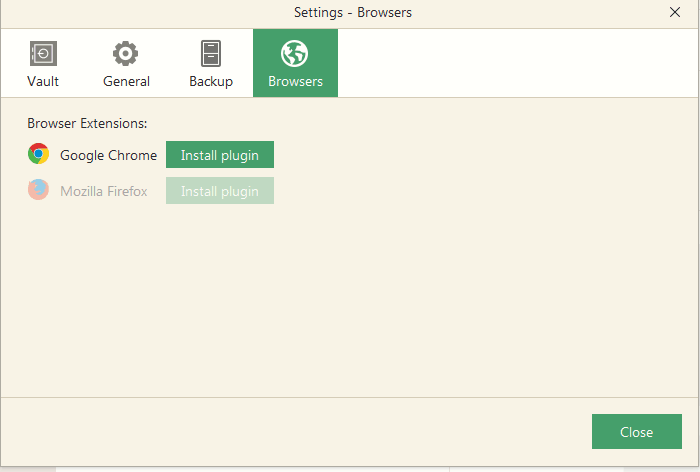Dismiss the dialog with the top-right X

pyautogui.click(x=675, y=12)
